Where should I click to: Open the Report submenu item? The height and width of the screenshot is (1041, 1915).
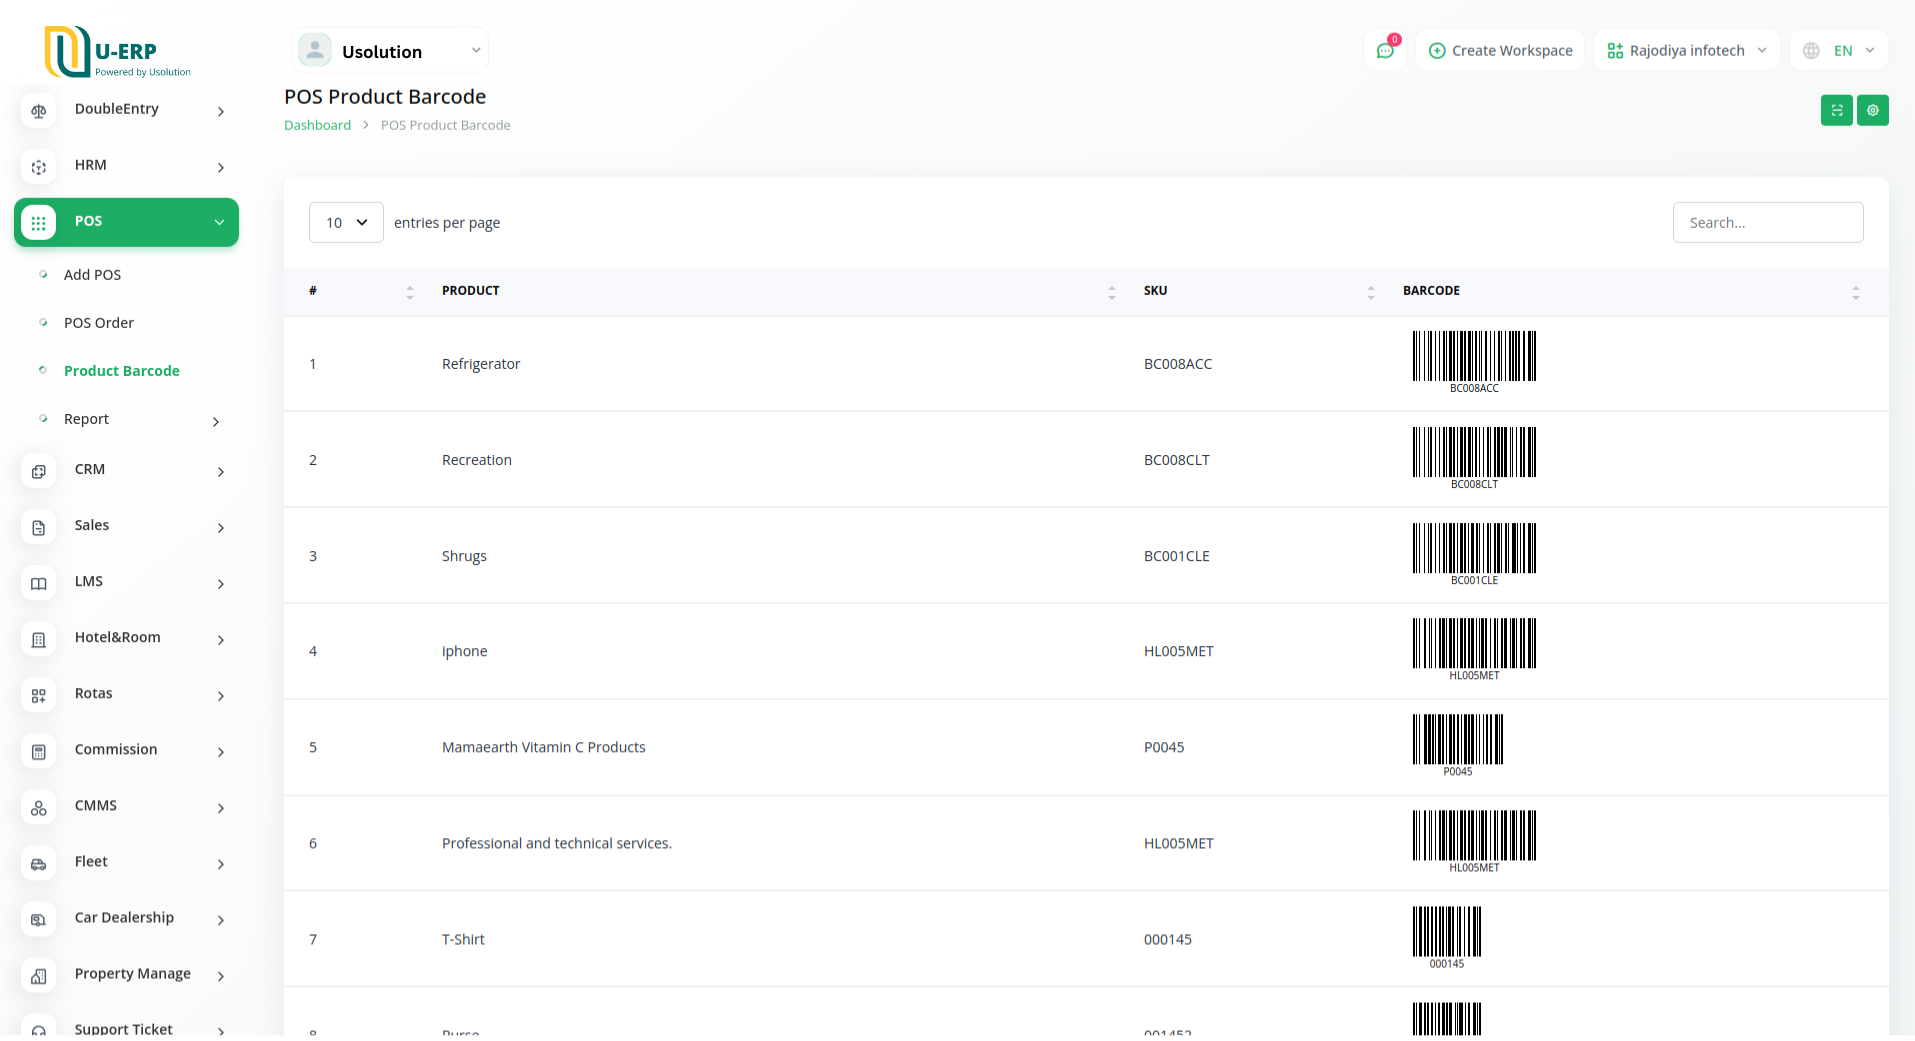tap(86, 418)
